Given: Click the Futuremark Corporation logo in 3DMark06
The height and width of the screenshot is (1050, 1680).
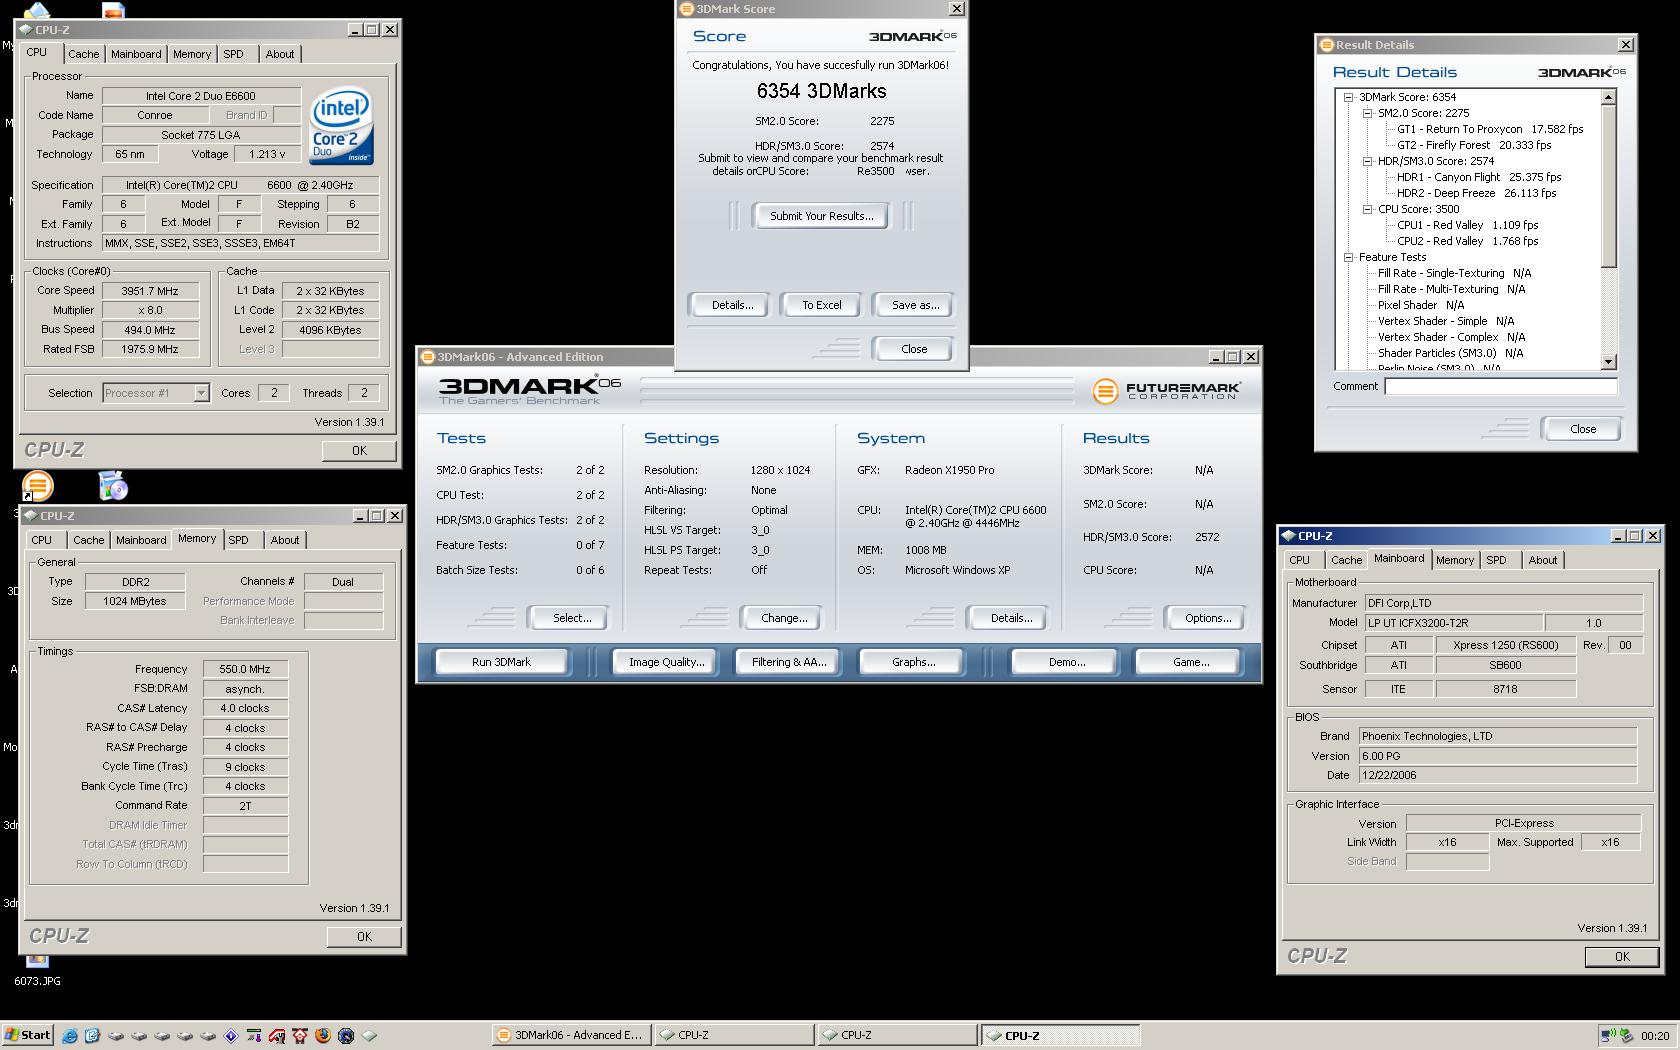Looking at the screenshot, I should point(1166,390).
